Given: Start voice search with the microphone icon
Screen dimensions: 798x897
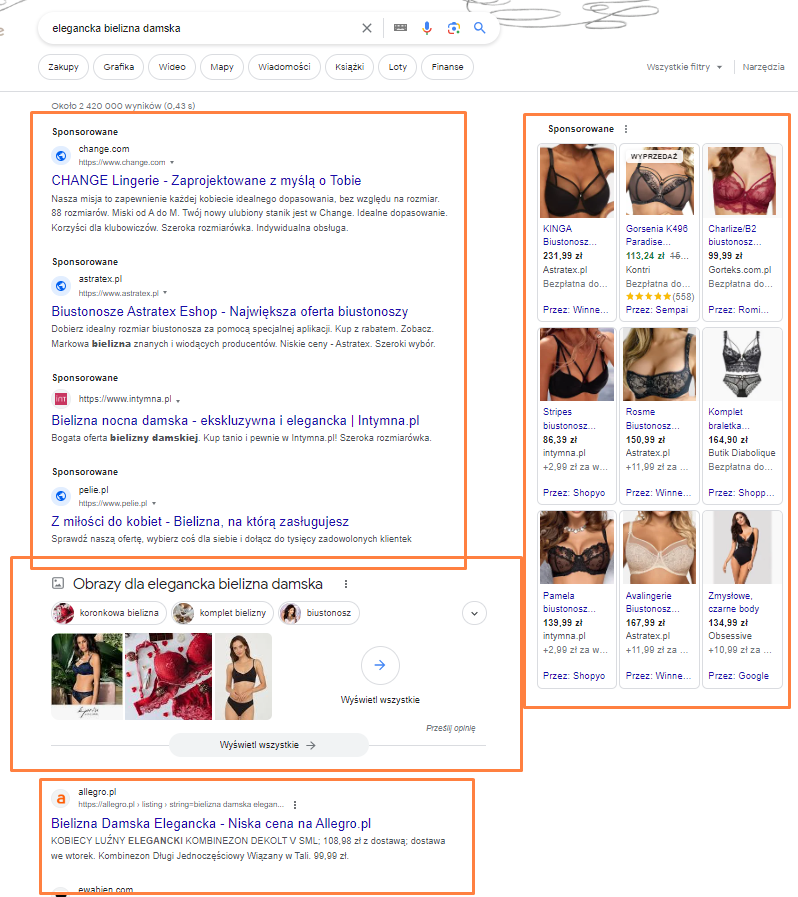Looking at the screenshot, I should tap(427, 28).
